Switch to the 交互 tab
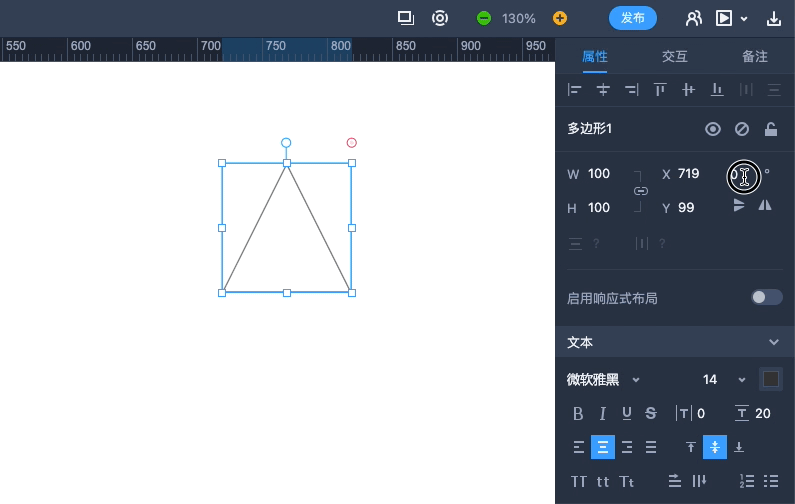 click(675, 57)
